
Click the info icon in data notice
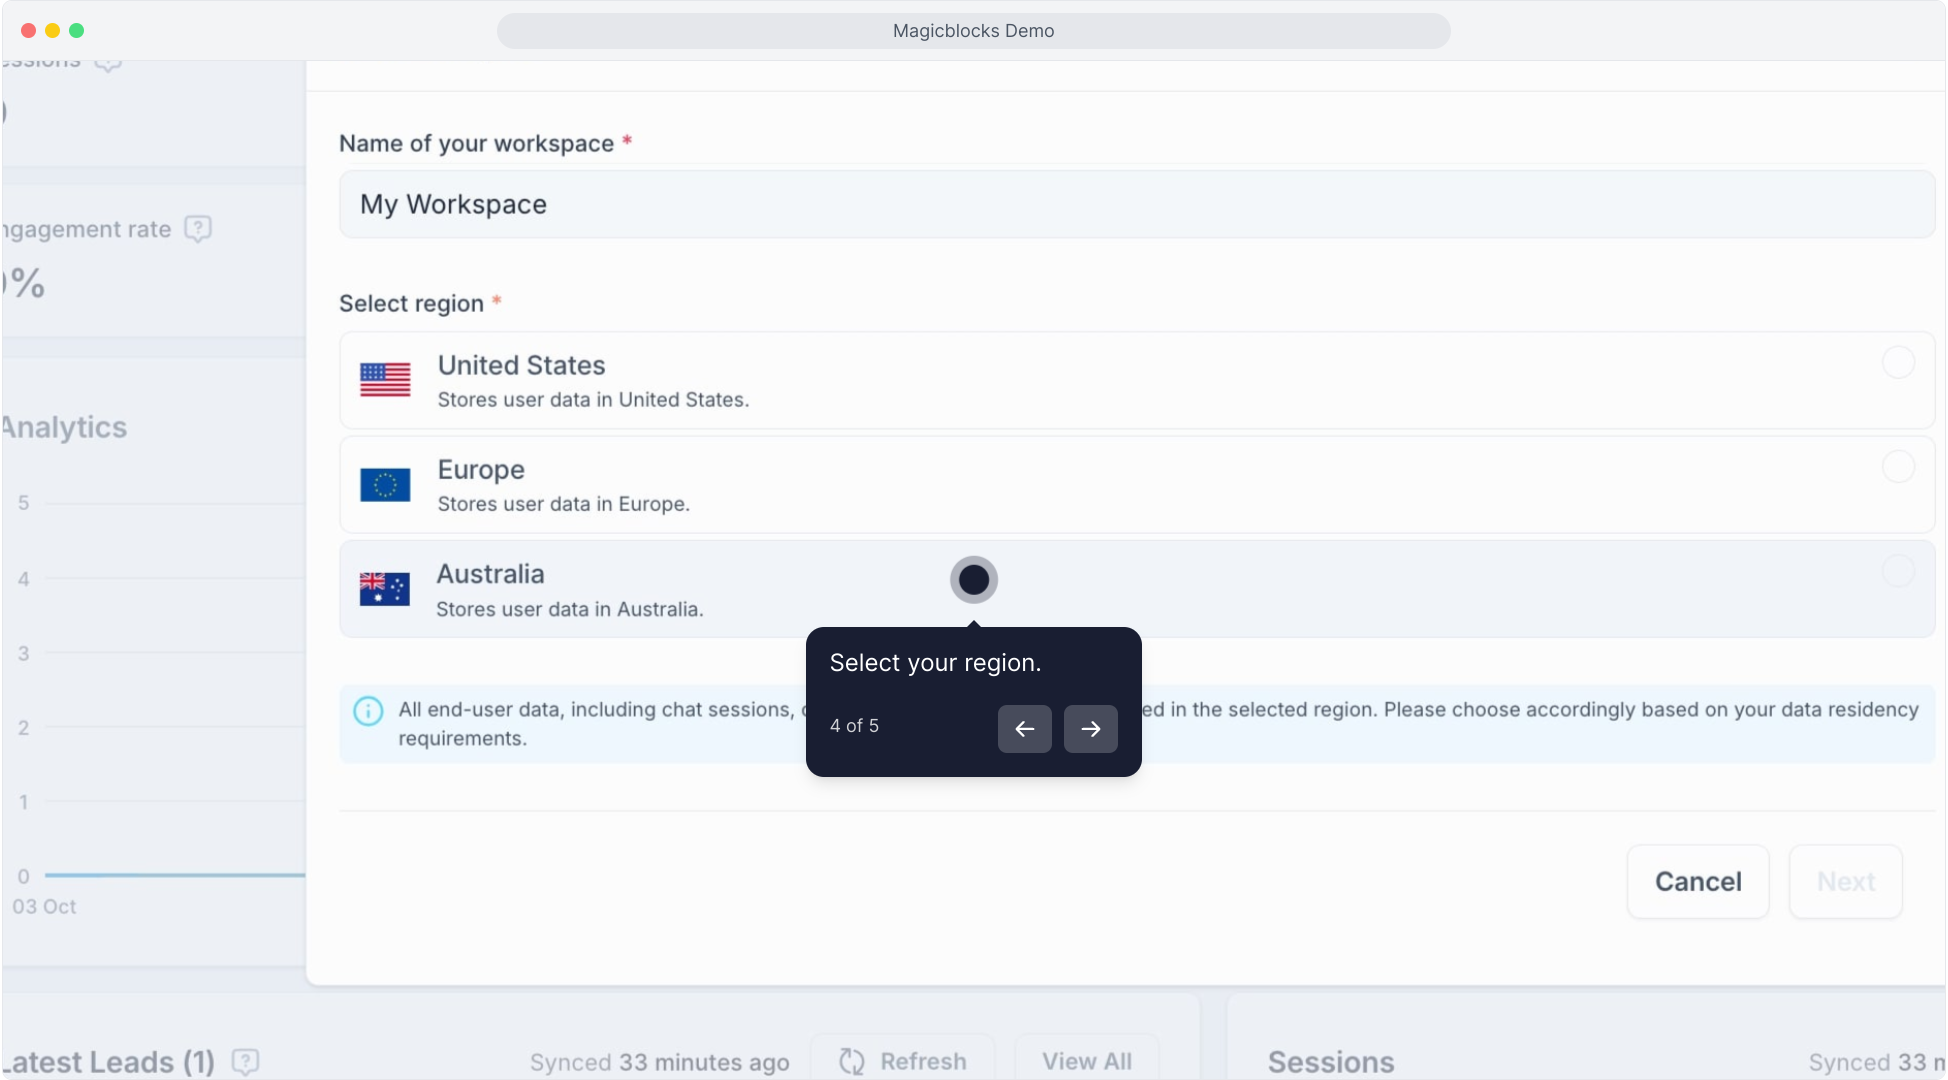368,711
